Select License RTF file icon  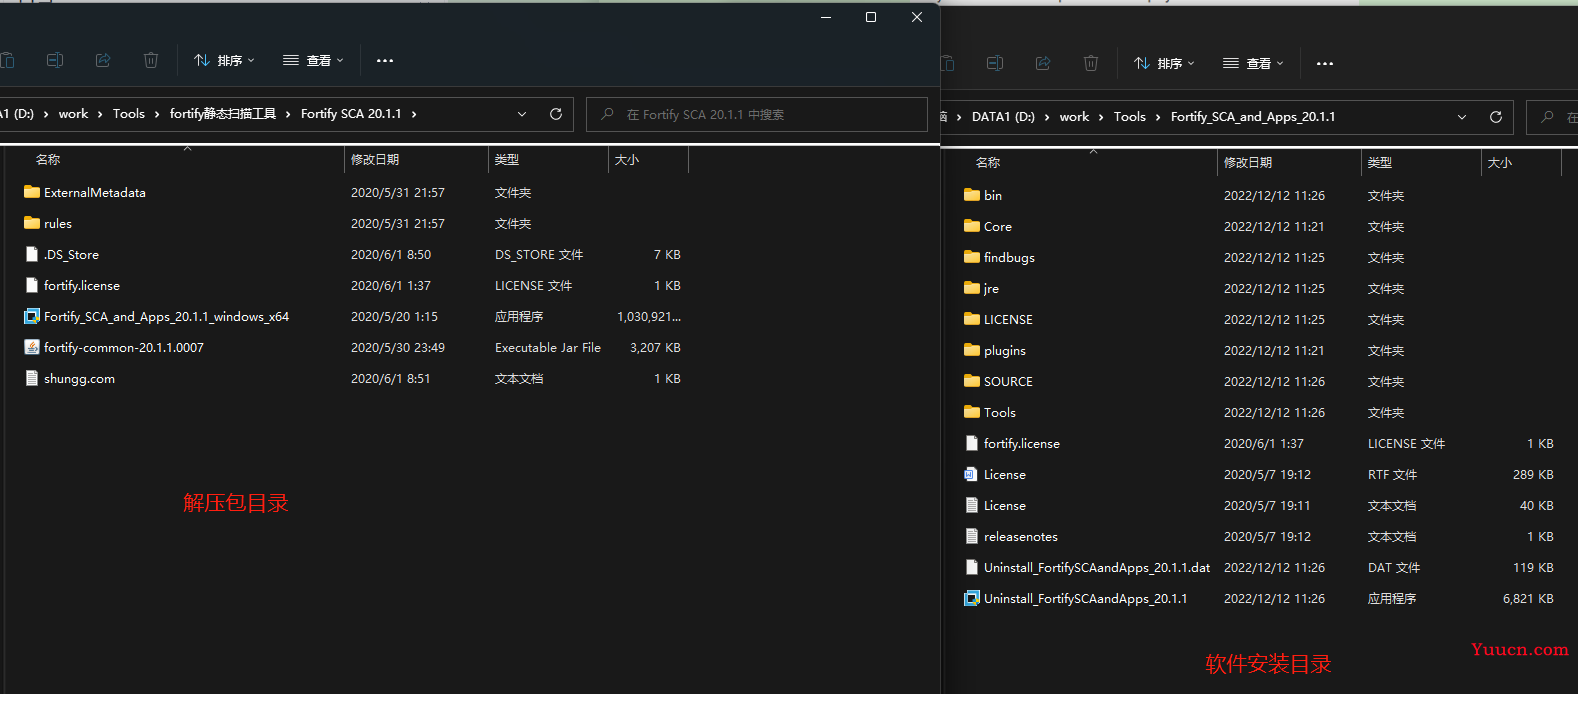[971, 475]
